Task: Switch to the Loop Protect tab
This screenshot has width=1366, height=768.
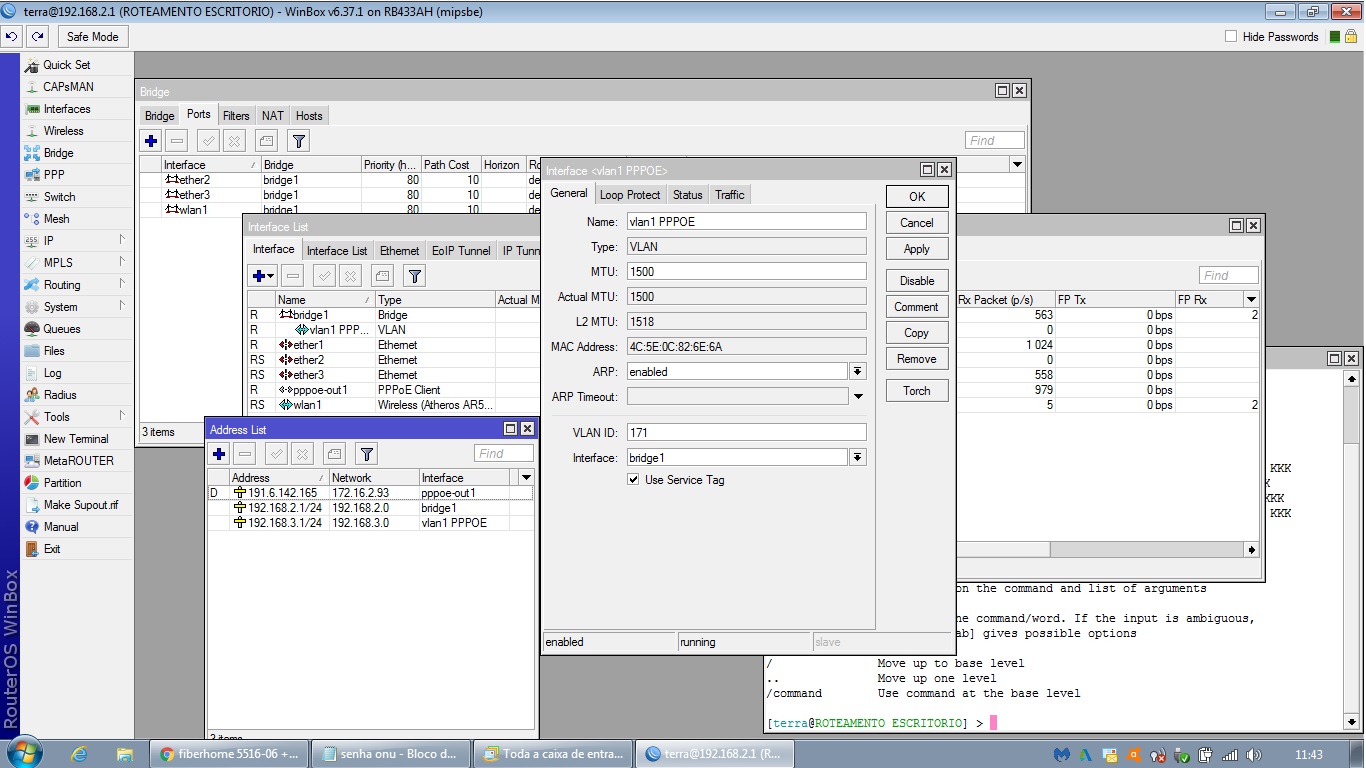Action: click(629, 195)
